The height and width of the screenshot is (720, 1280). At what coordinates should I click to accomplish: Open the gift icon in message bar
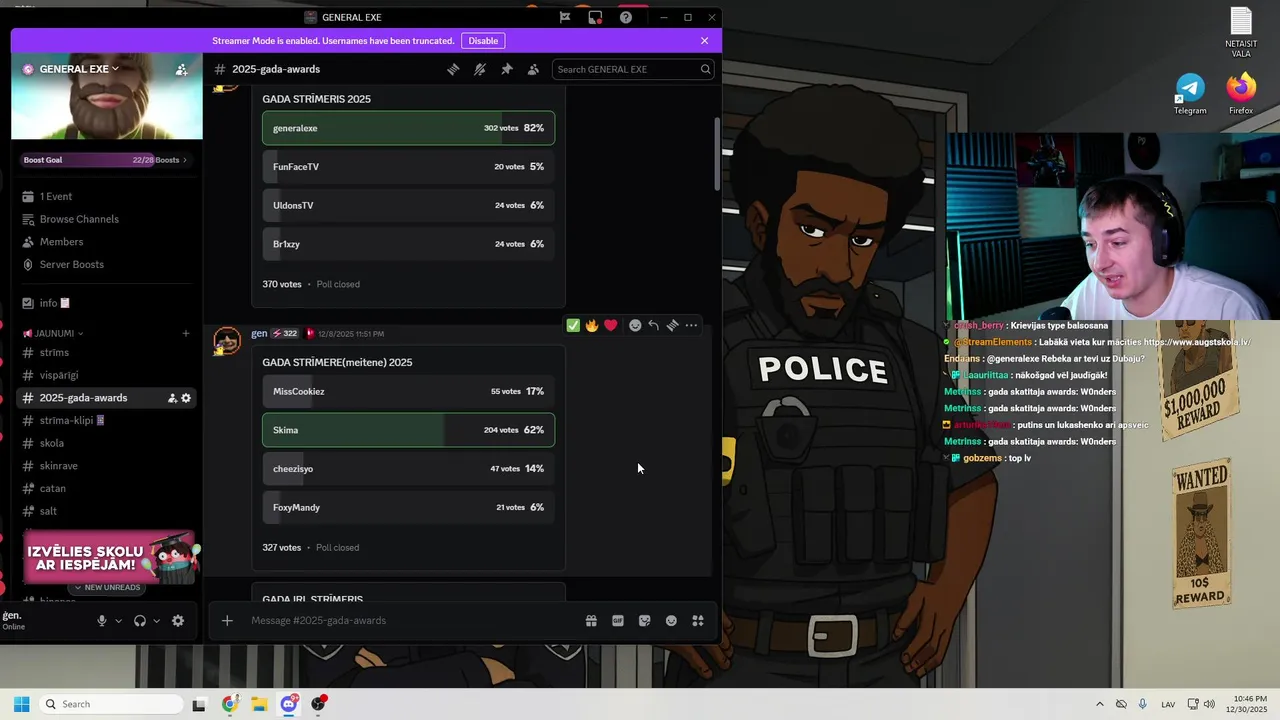(591, 620)
